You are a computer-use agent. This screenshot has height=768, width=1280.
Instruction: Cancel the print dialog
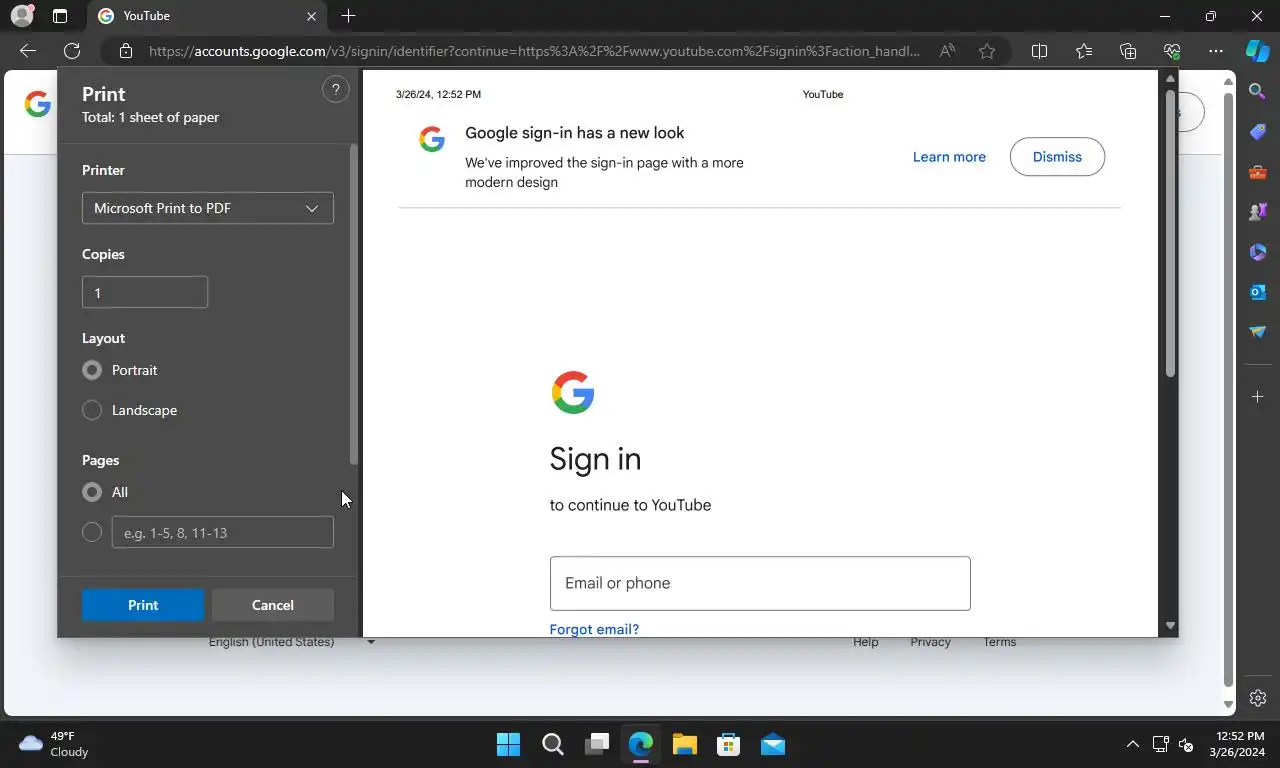click(273, 605)
